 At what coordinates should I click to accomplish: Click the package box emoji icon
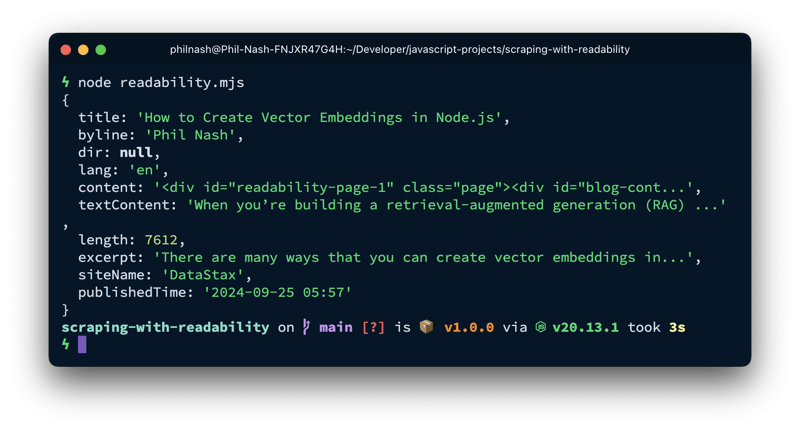tap(427, 326)
